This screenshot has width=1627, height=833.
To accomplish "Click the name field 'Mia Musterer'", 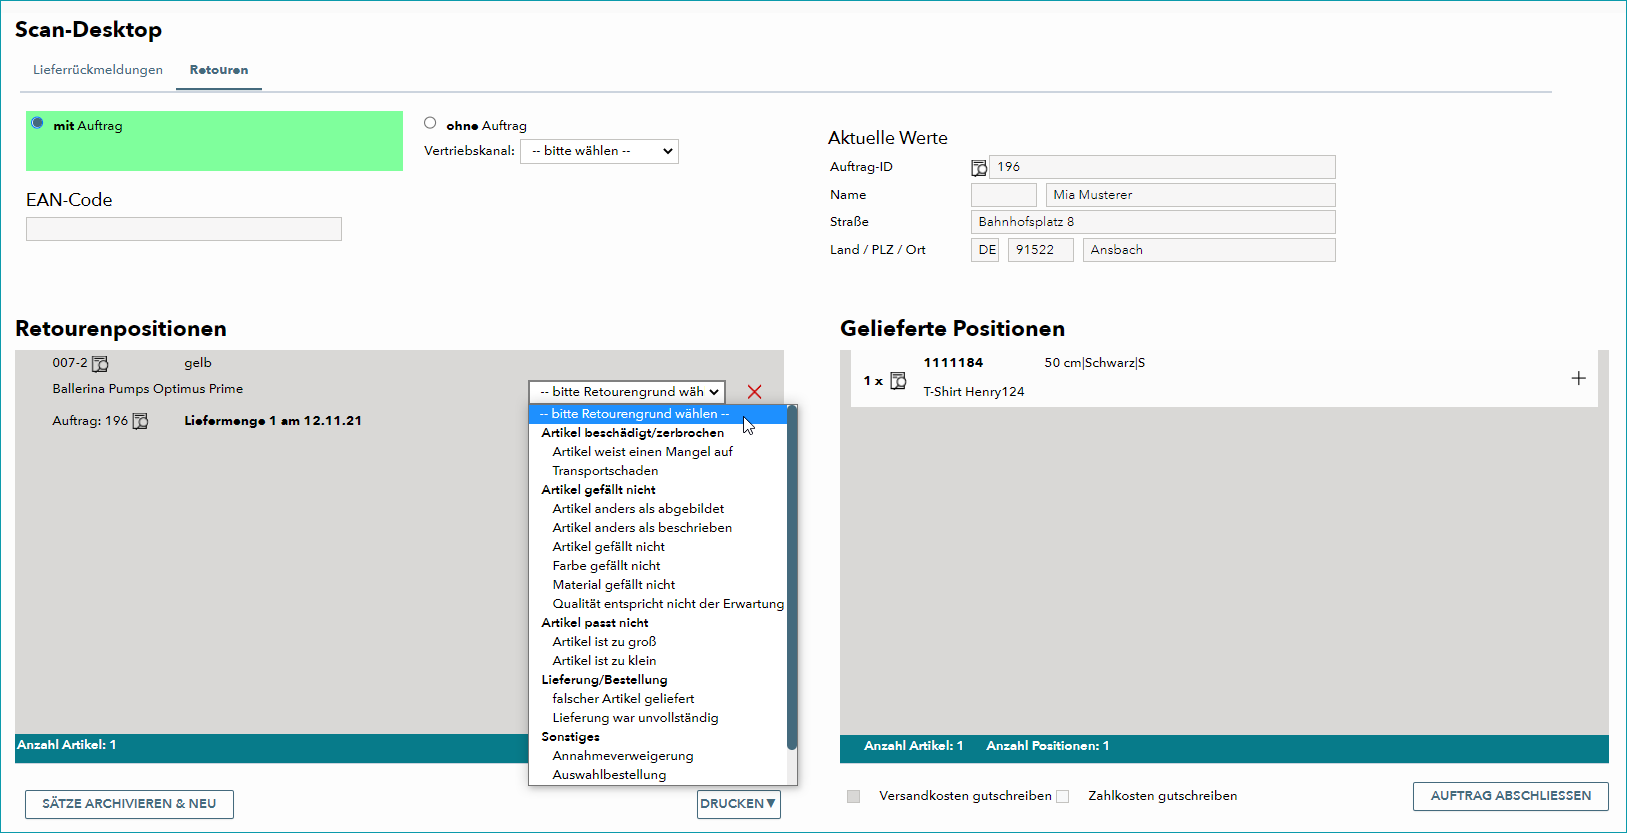I will [x=1190, y=195].
